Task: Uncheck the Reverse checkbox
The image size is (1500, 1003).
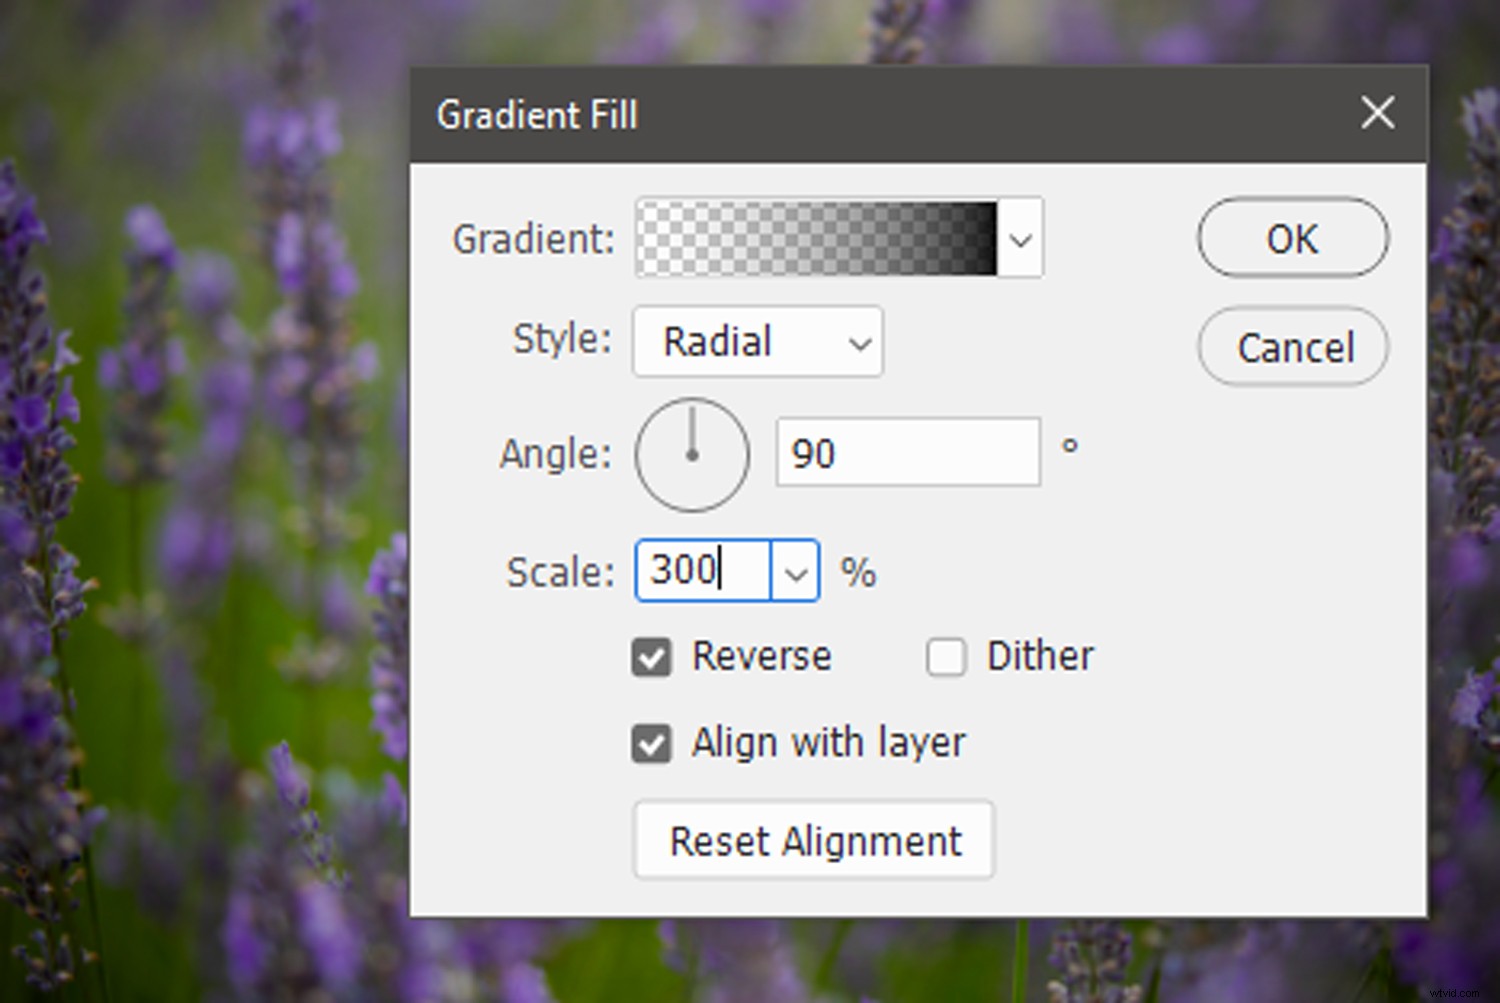Action: coord(651,657)
